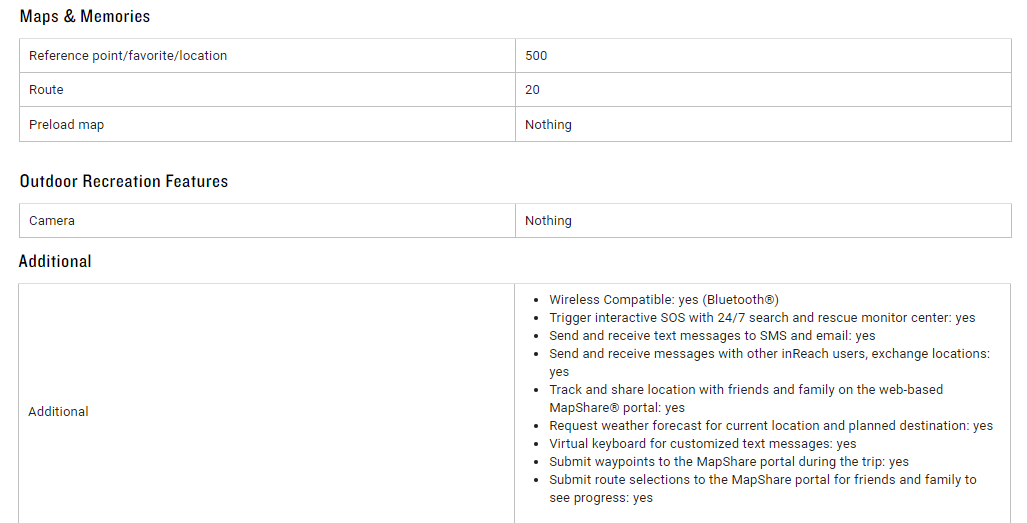Viewport: 1027px width, 523px height.
Task: Select the Reference point/favorite/location row label
Action: click(x=128, y=56)
